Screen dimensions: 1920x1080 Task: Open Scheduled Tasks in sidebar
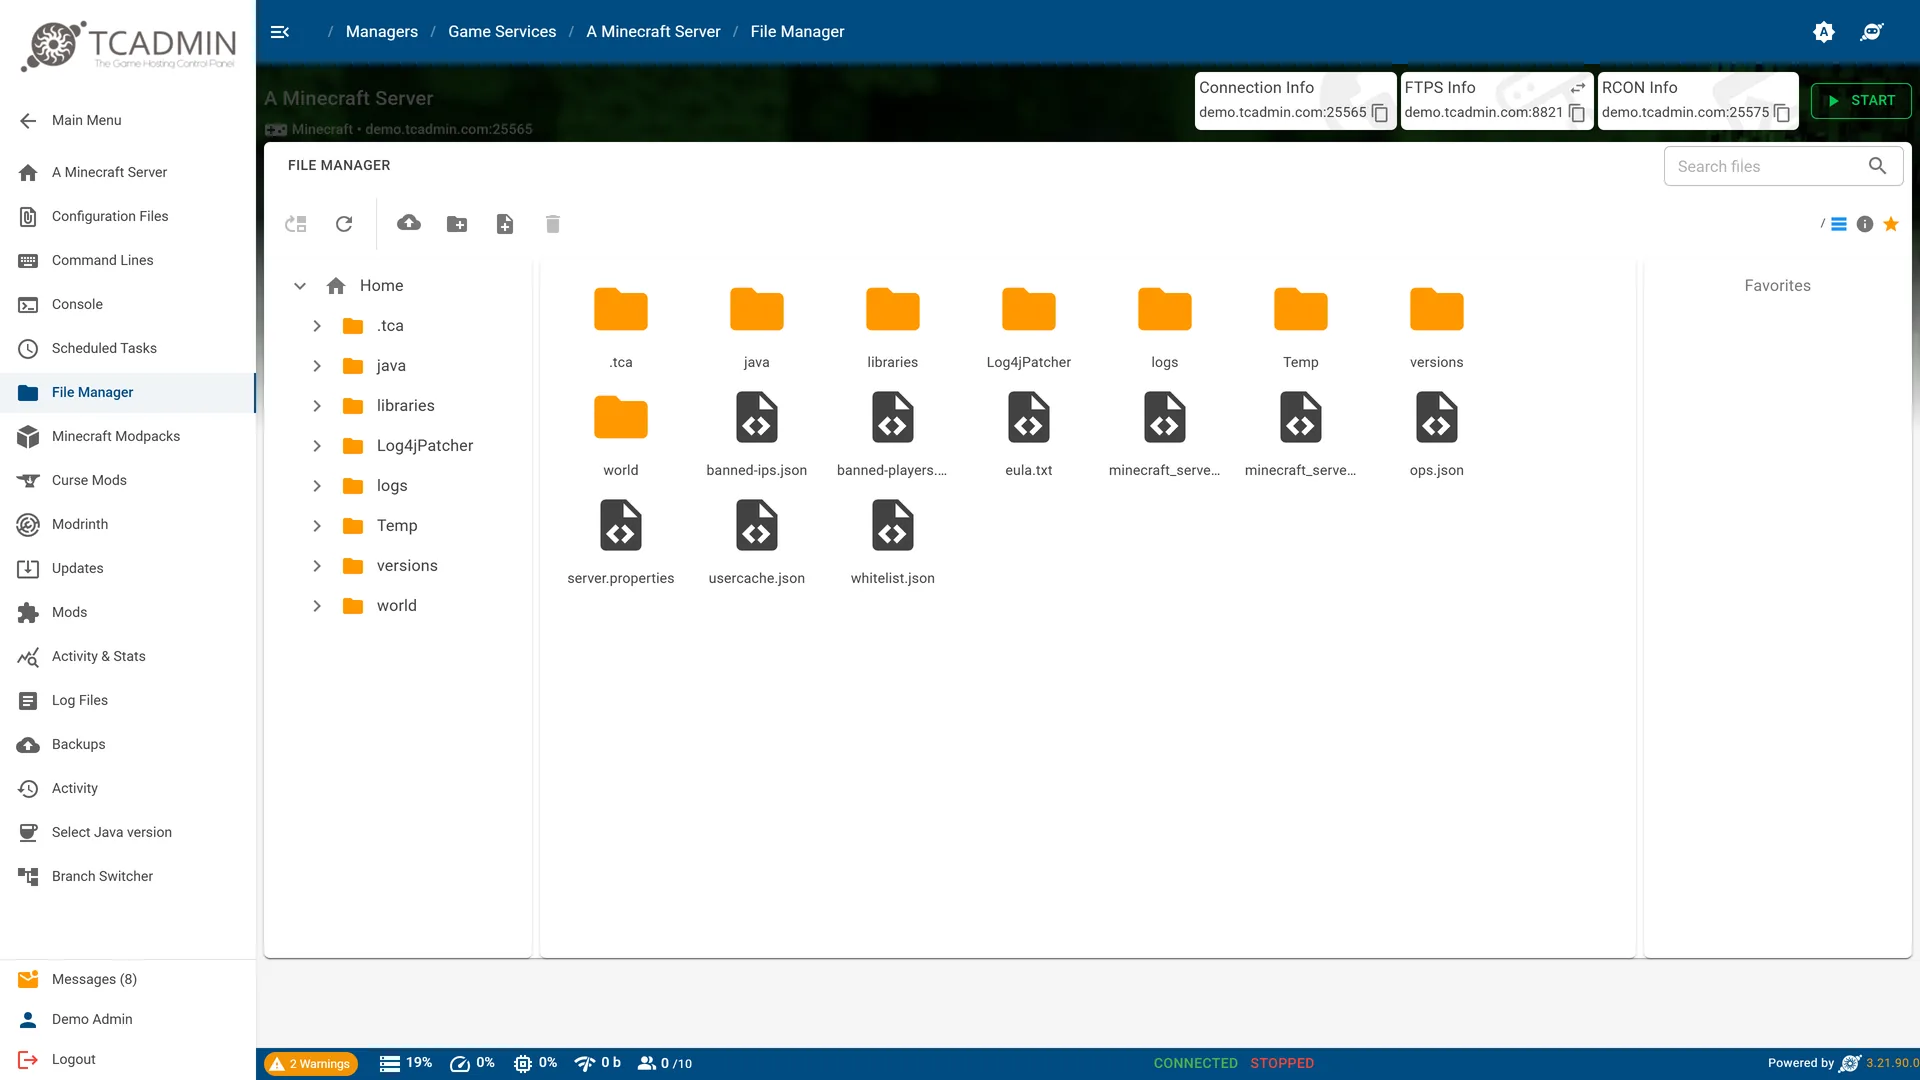click(x=128, y=348)
